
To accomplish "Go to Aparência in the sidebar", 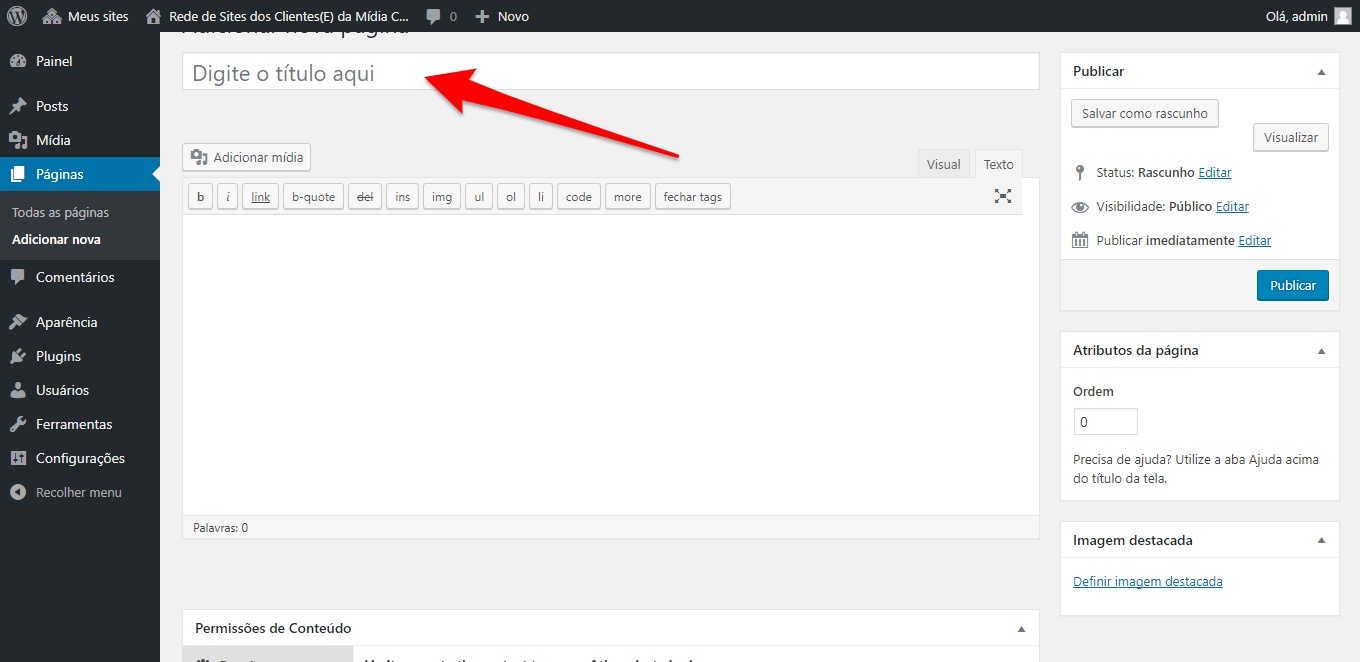I will coord(66,322).
